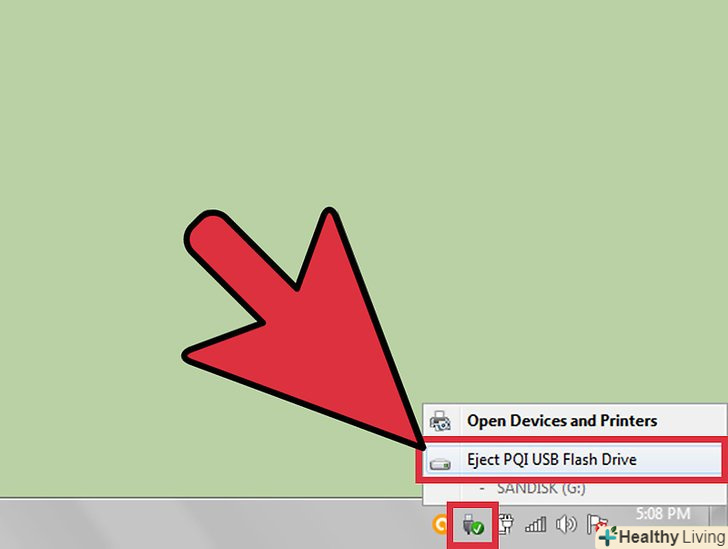Click the Show desktop button

click(x=719, y=516)
